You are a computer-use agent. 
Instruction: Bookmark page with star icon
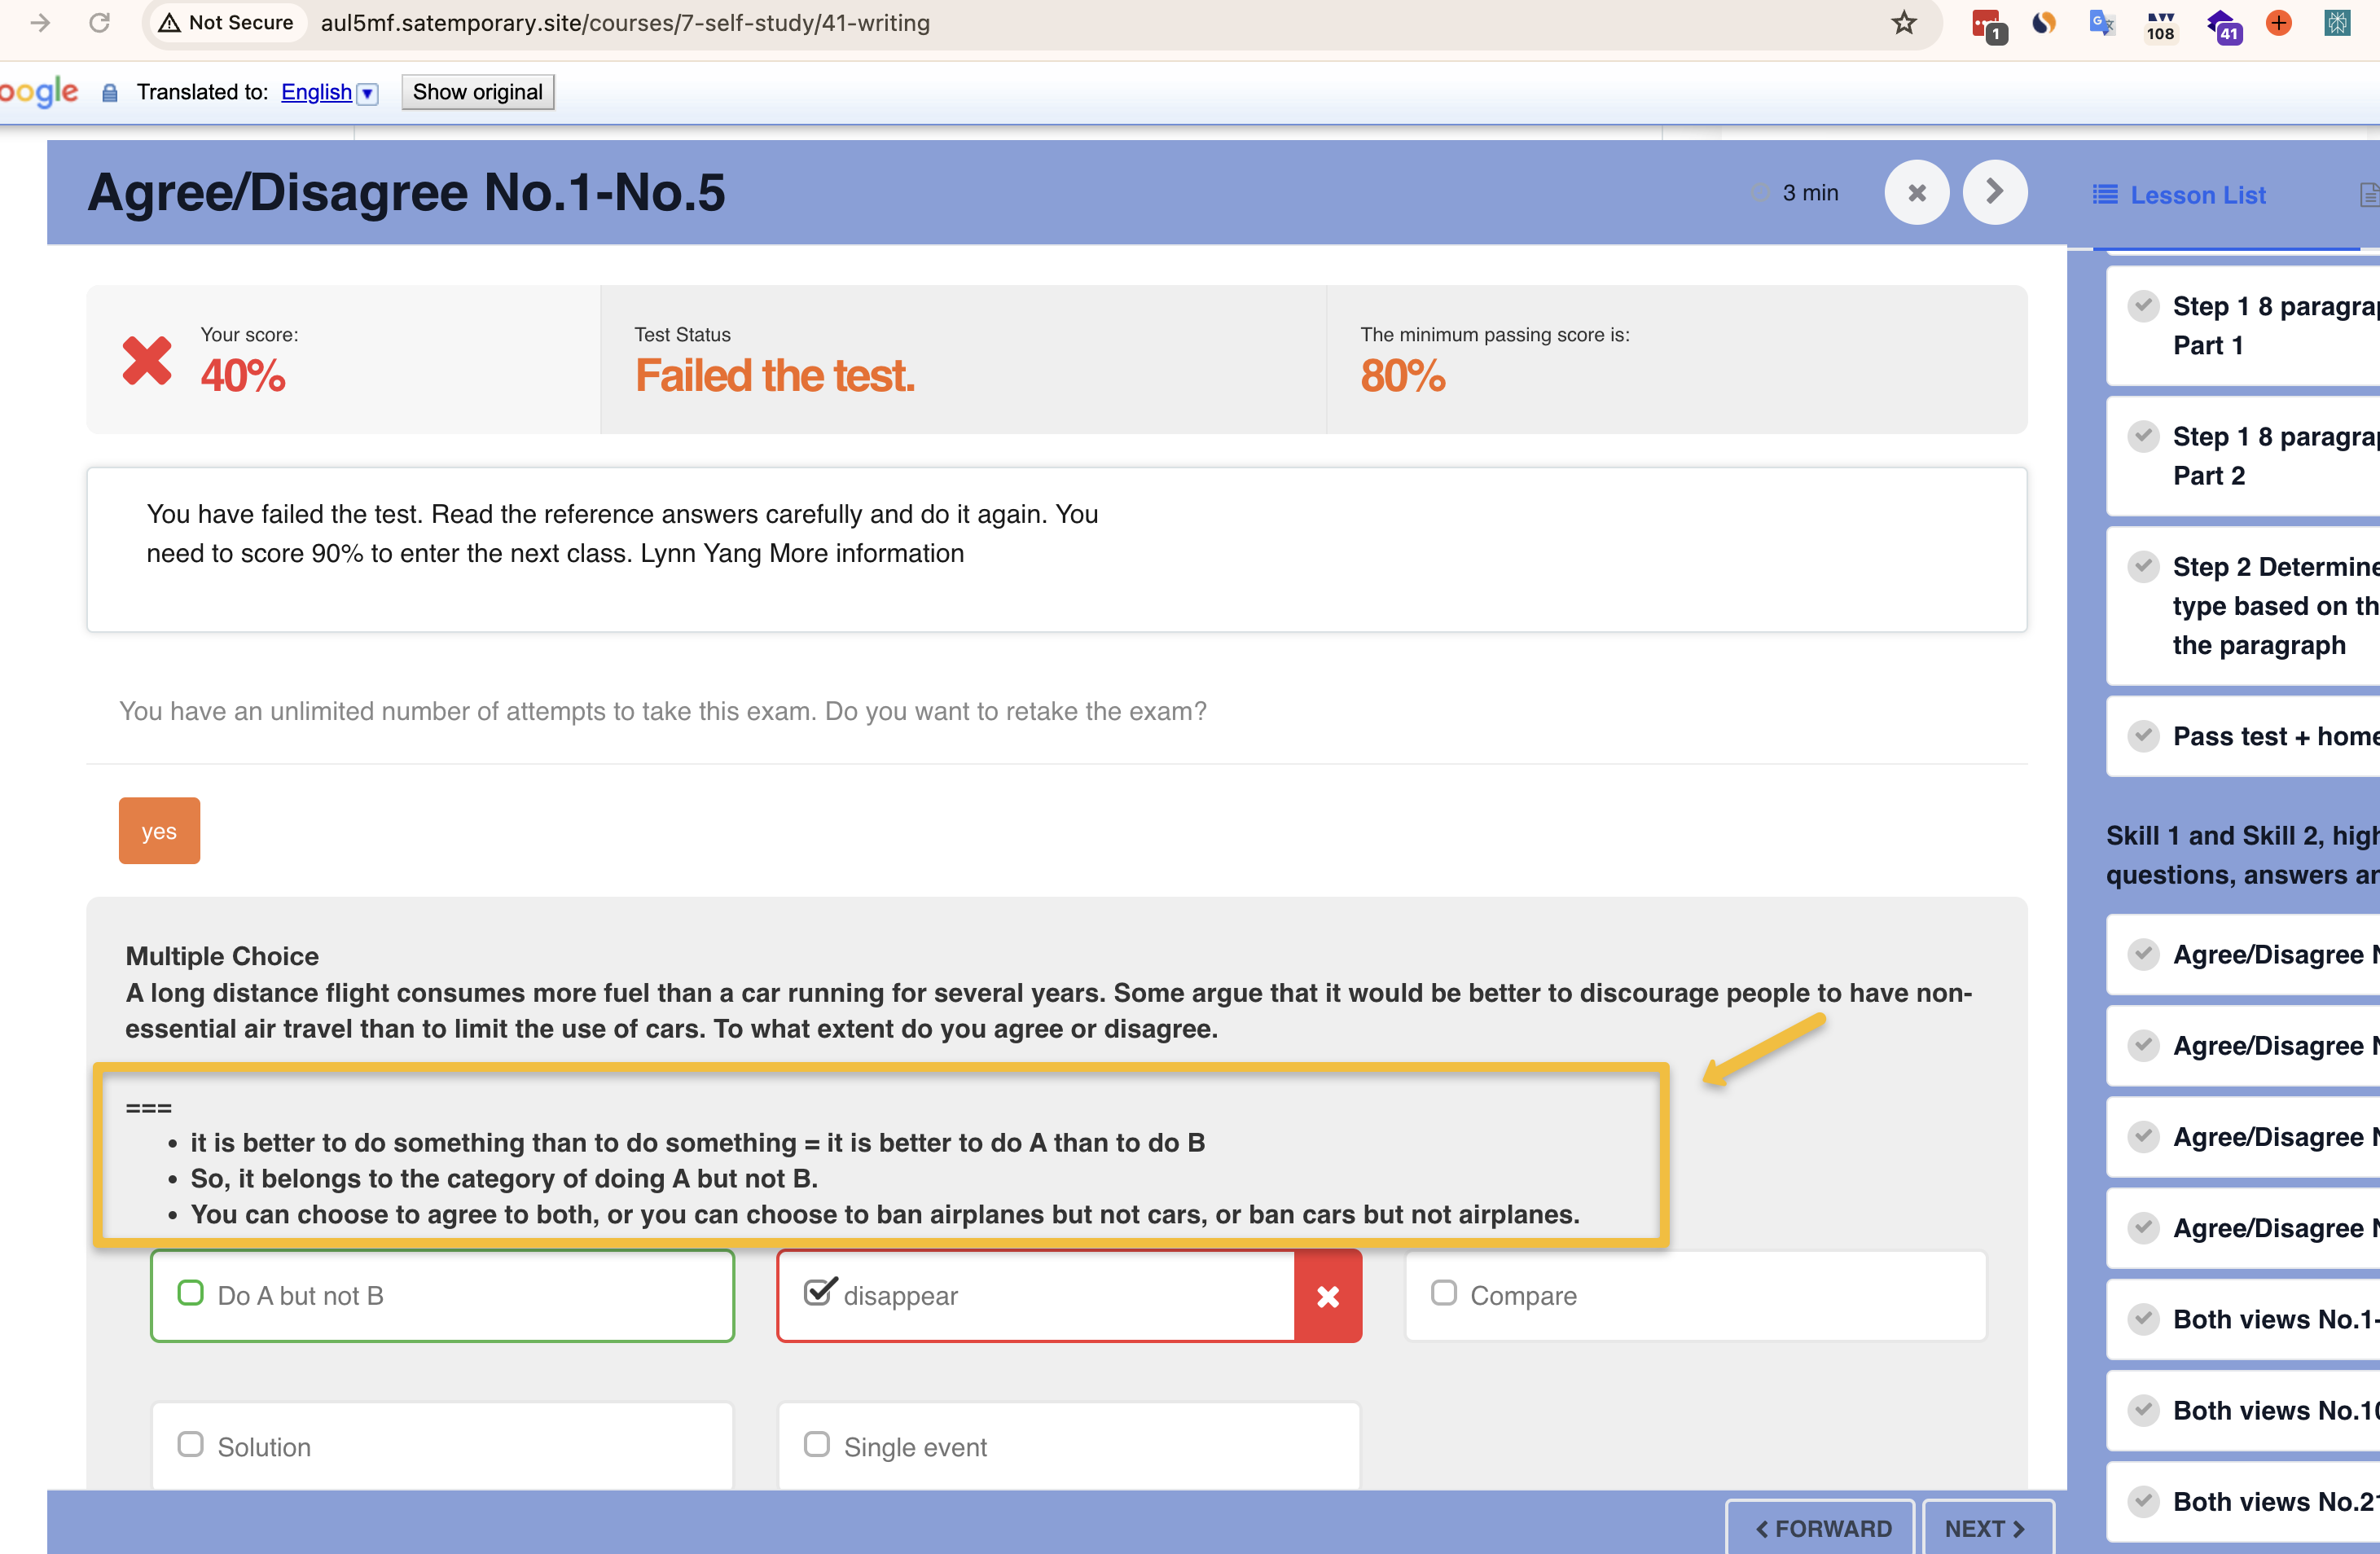pyautogui.click(x=1903, y=22)
